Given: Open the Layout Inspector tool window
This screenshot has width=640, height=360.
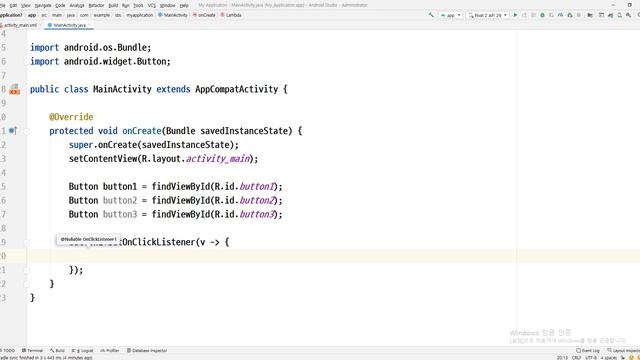Looking at the screenshot, I should [623, 351].
